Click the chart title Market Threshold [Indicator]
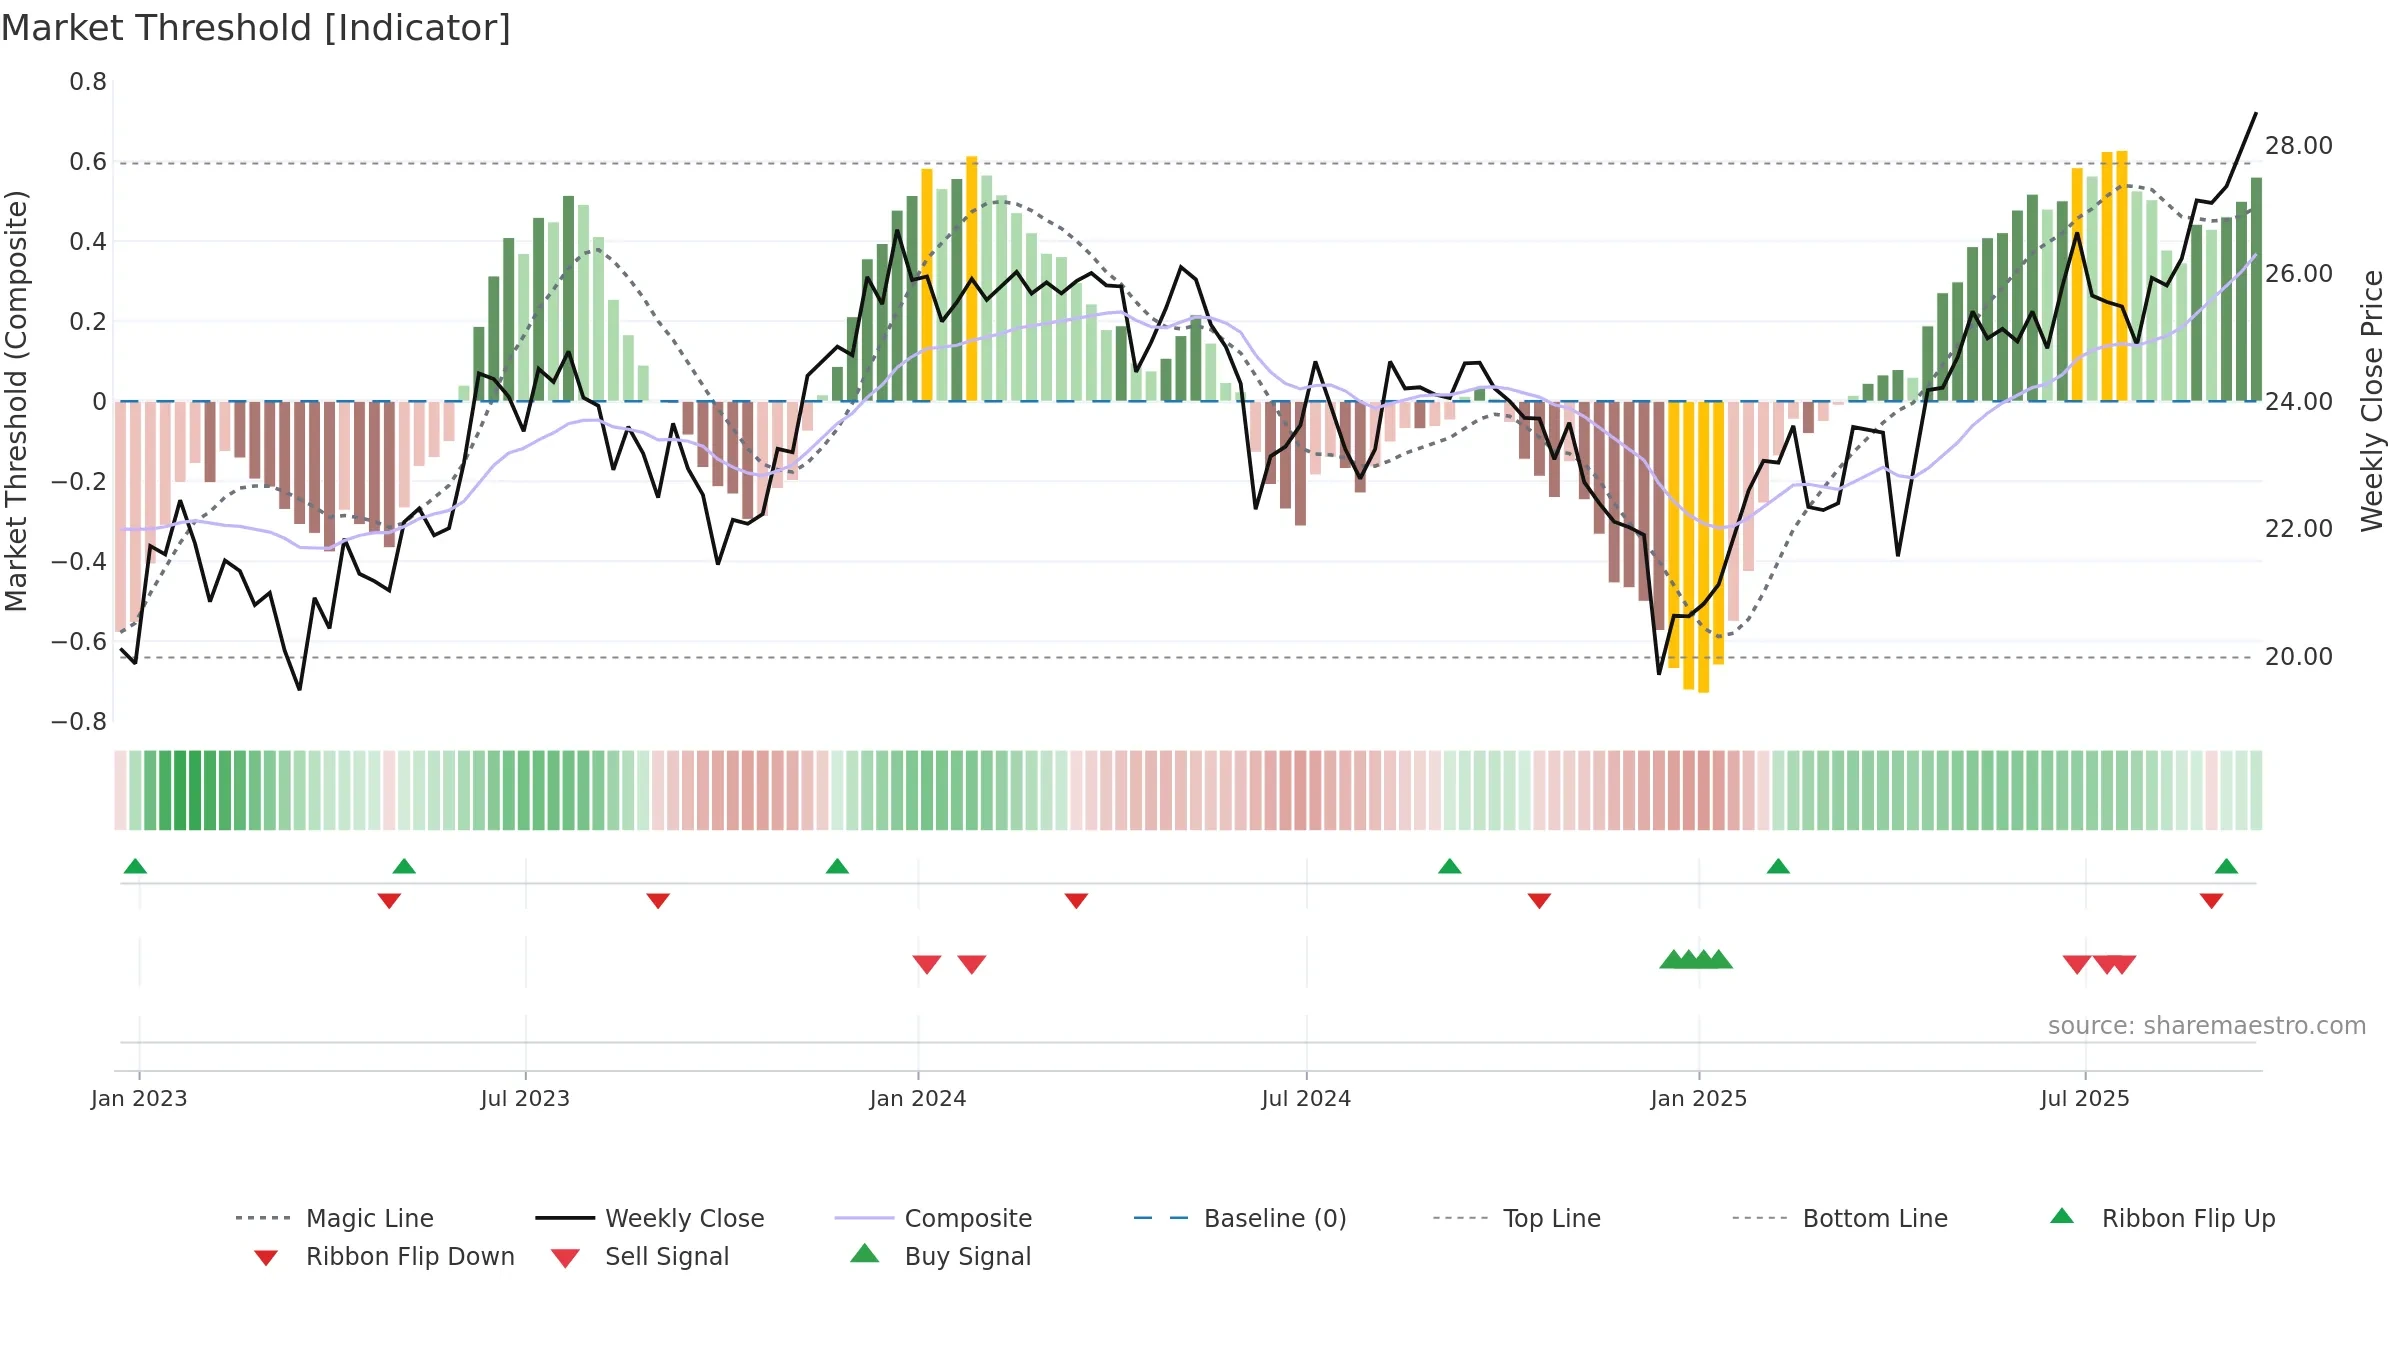This screenshot has height=1350, width=2400. (256, 28)
